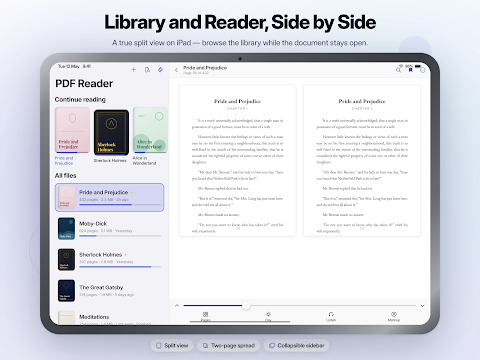Click the edit pencil icon in library header
The height and width of the screenshot is (360, 480).
point(160,70)
